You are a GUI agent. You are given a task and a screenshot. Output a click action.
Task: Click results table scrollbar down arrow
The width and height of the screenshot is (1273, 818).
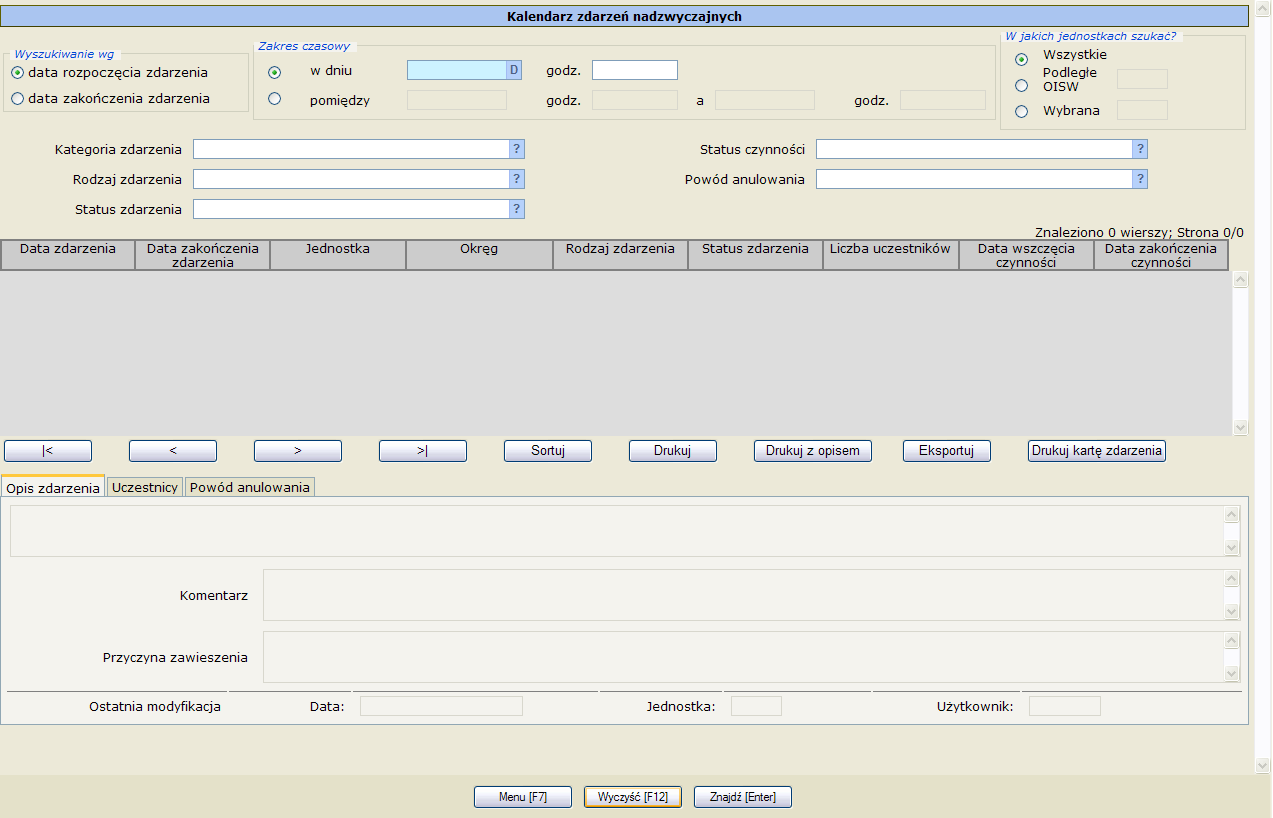[1241, 427]
